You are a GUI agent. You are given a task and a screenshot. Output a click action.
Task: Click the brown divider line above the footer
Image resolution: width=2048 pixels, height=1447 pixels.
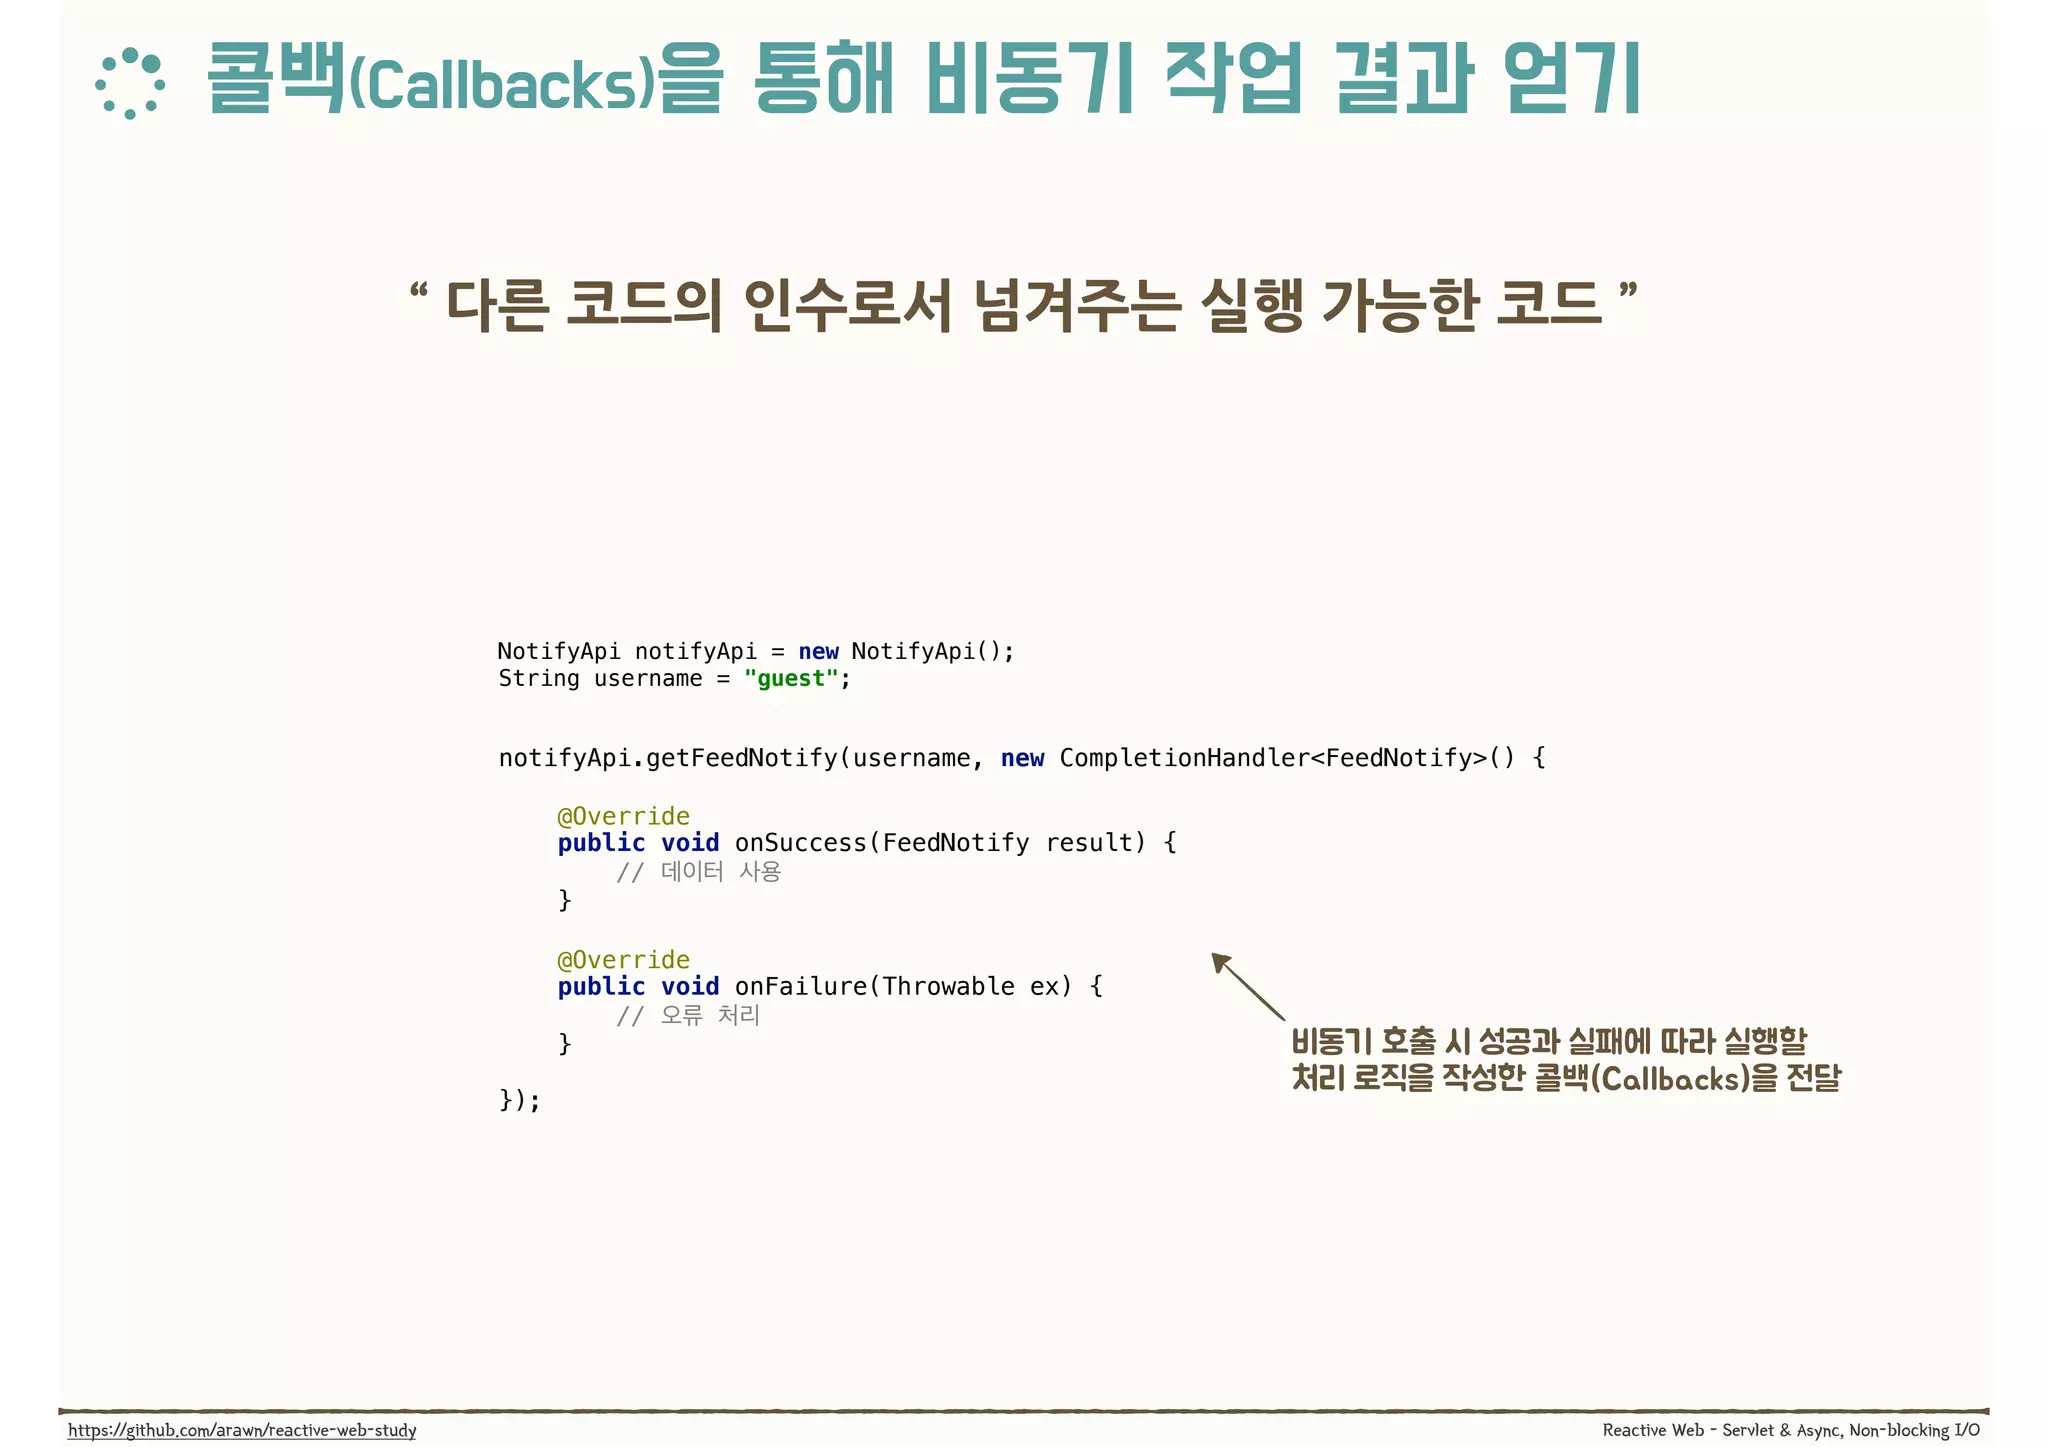coord(1023,1411)
